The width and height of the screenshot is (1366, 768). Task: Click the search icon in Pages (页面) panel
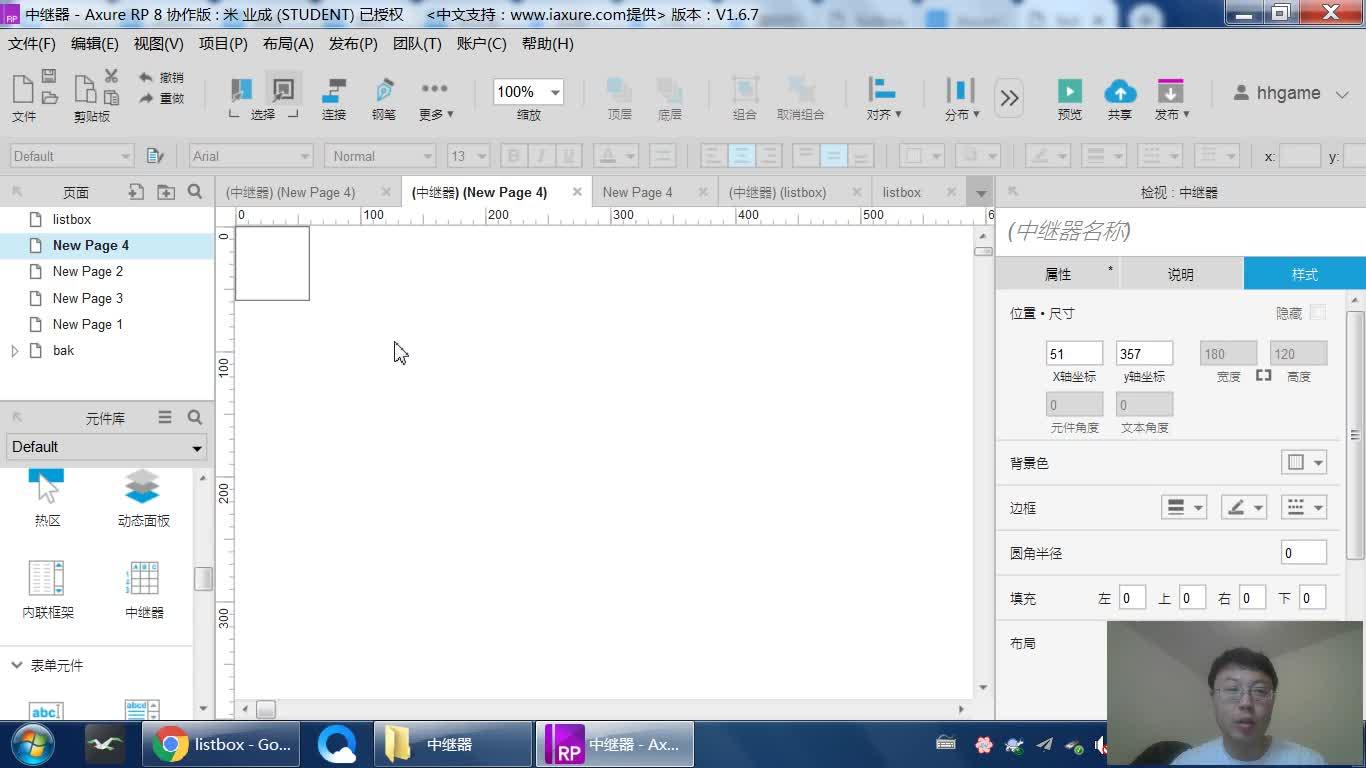point(195,192)
